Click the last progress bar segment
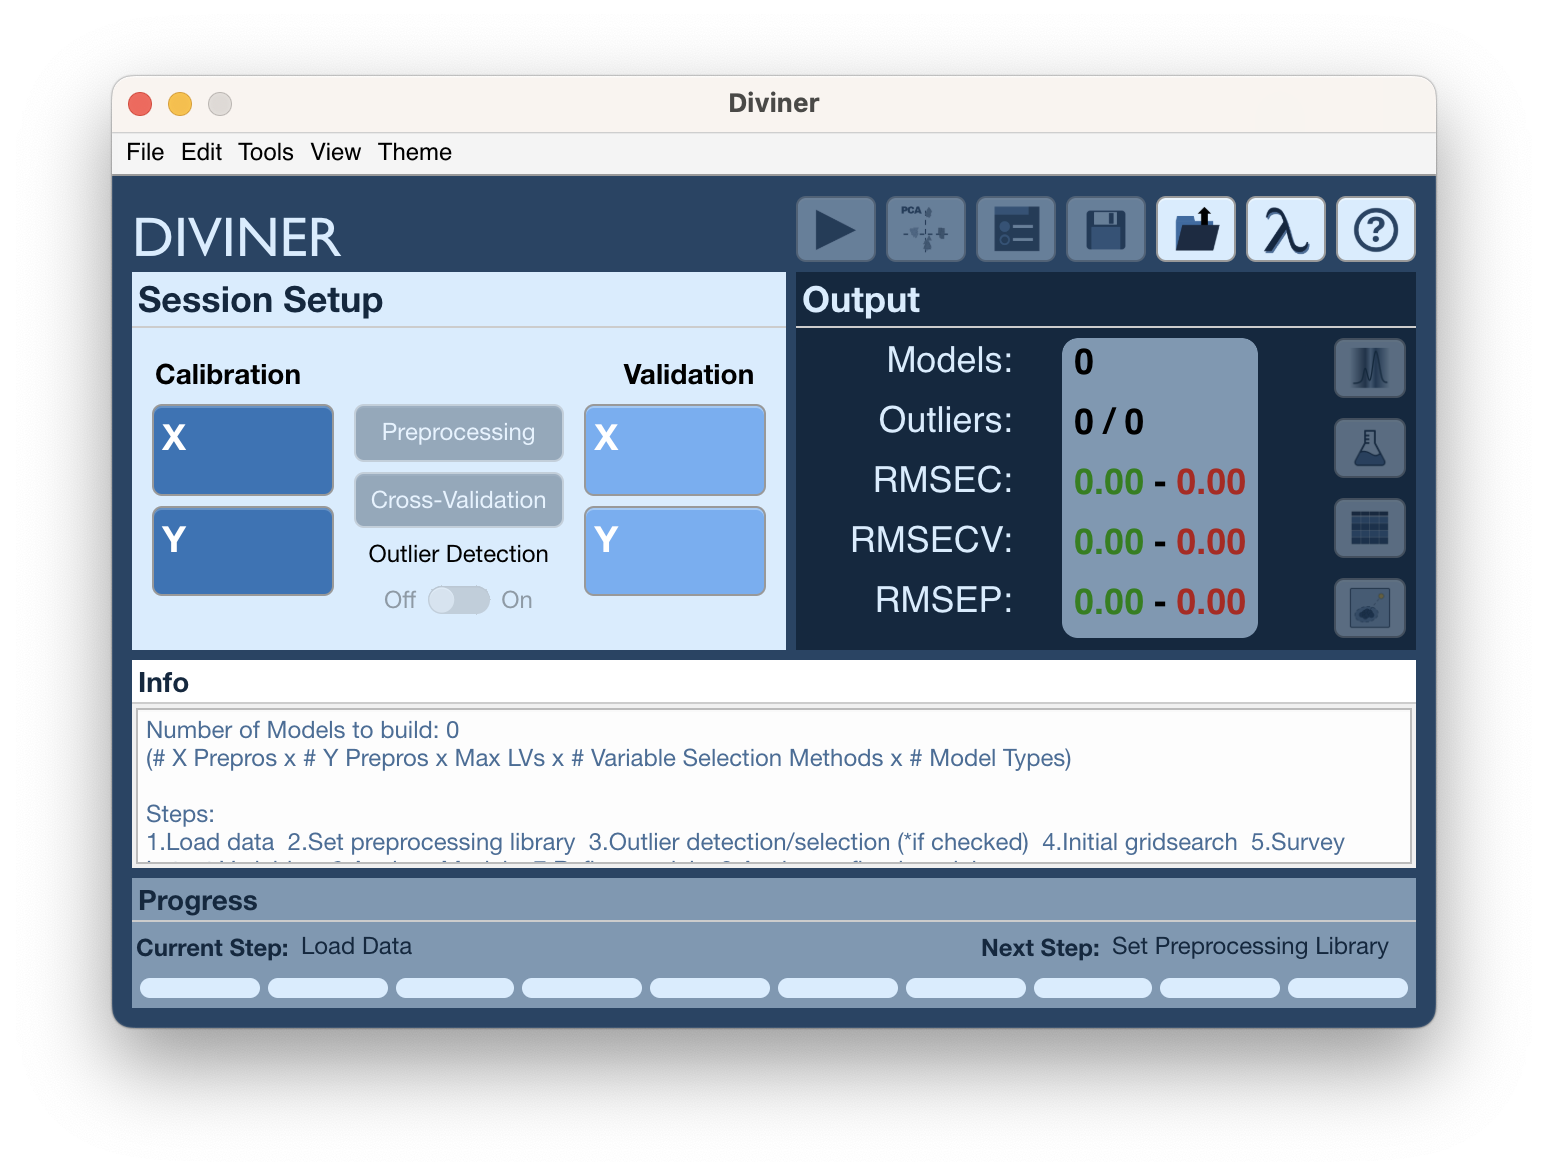1548x1176 pixels. [x=1348, y=988]
